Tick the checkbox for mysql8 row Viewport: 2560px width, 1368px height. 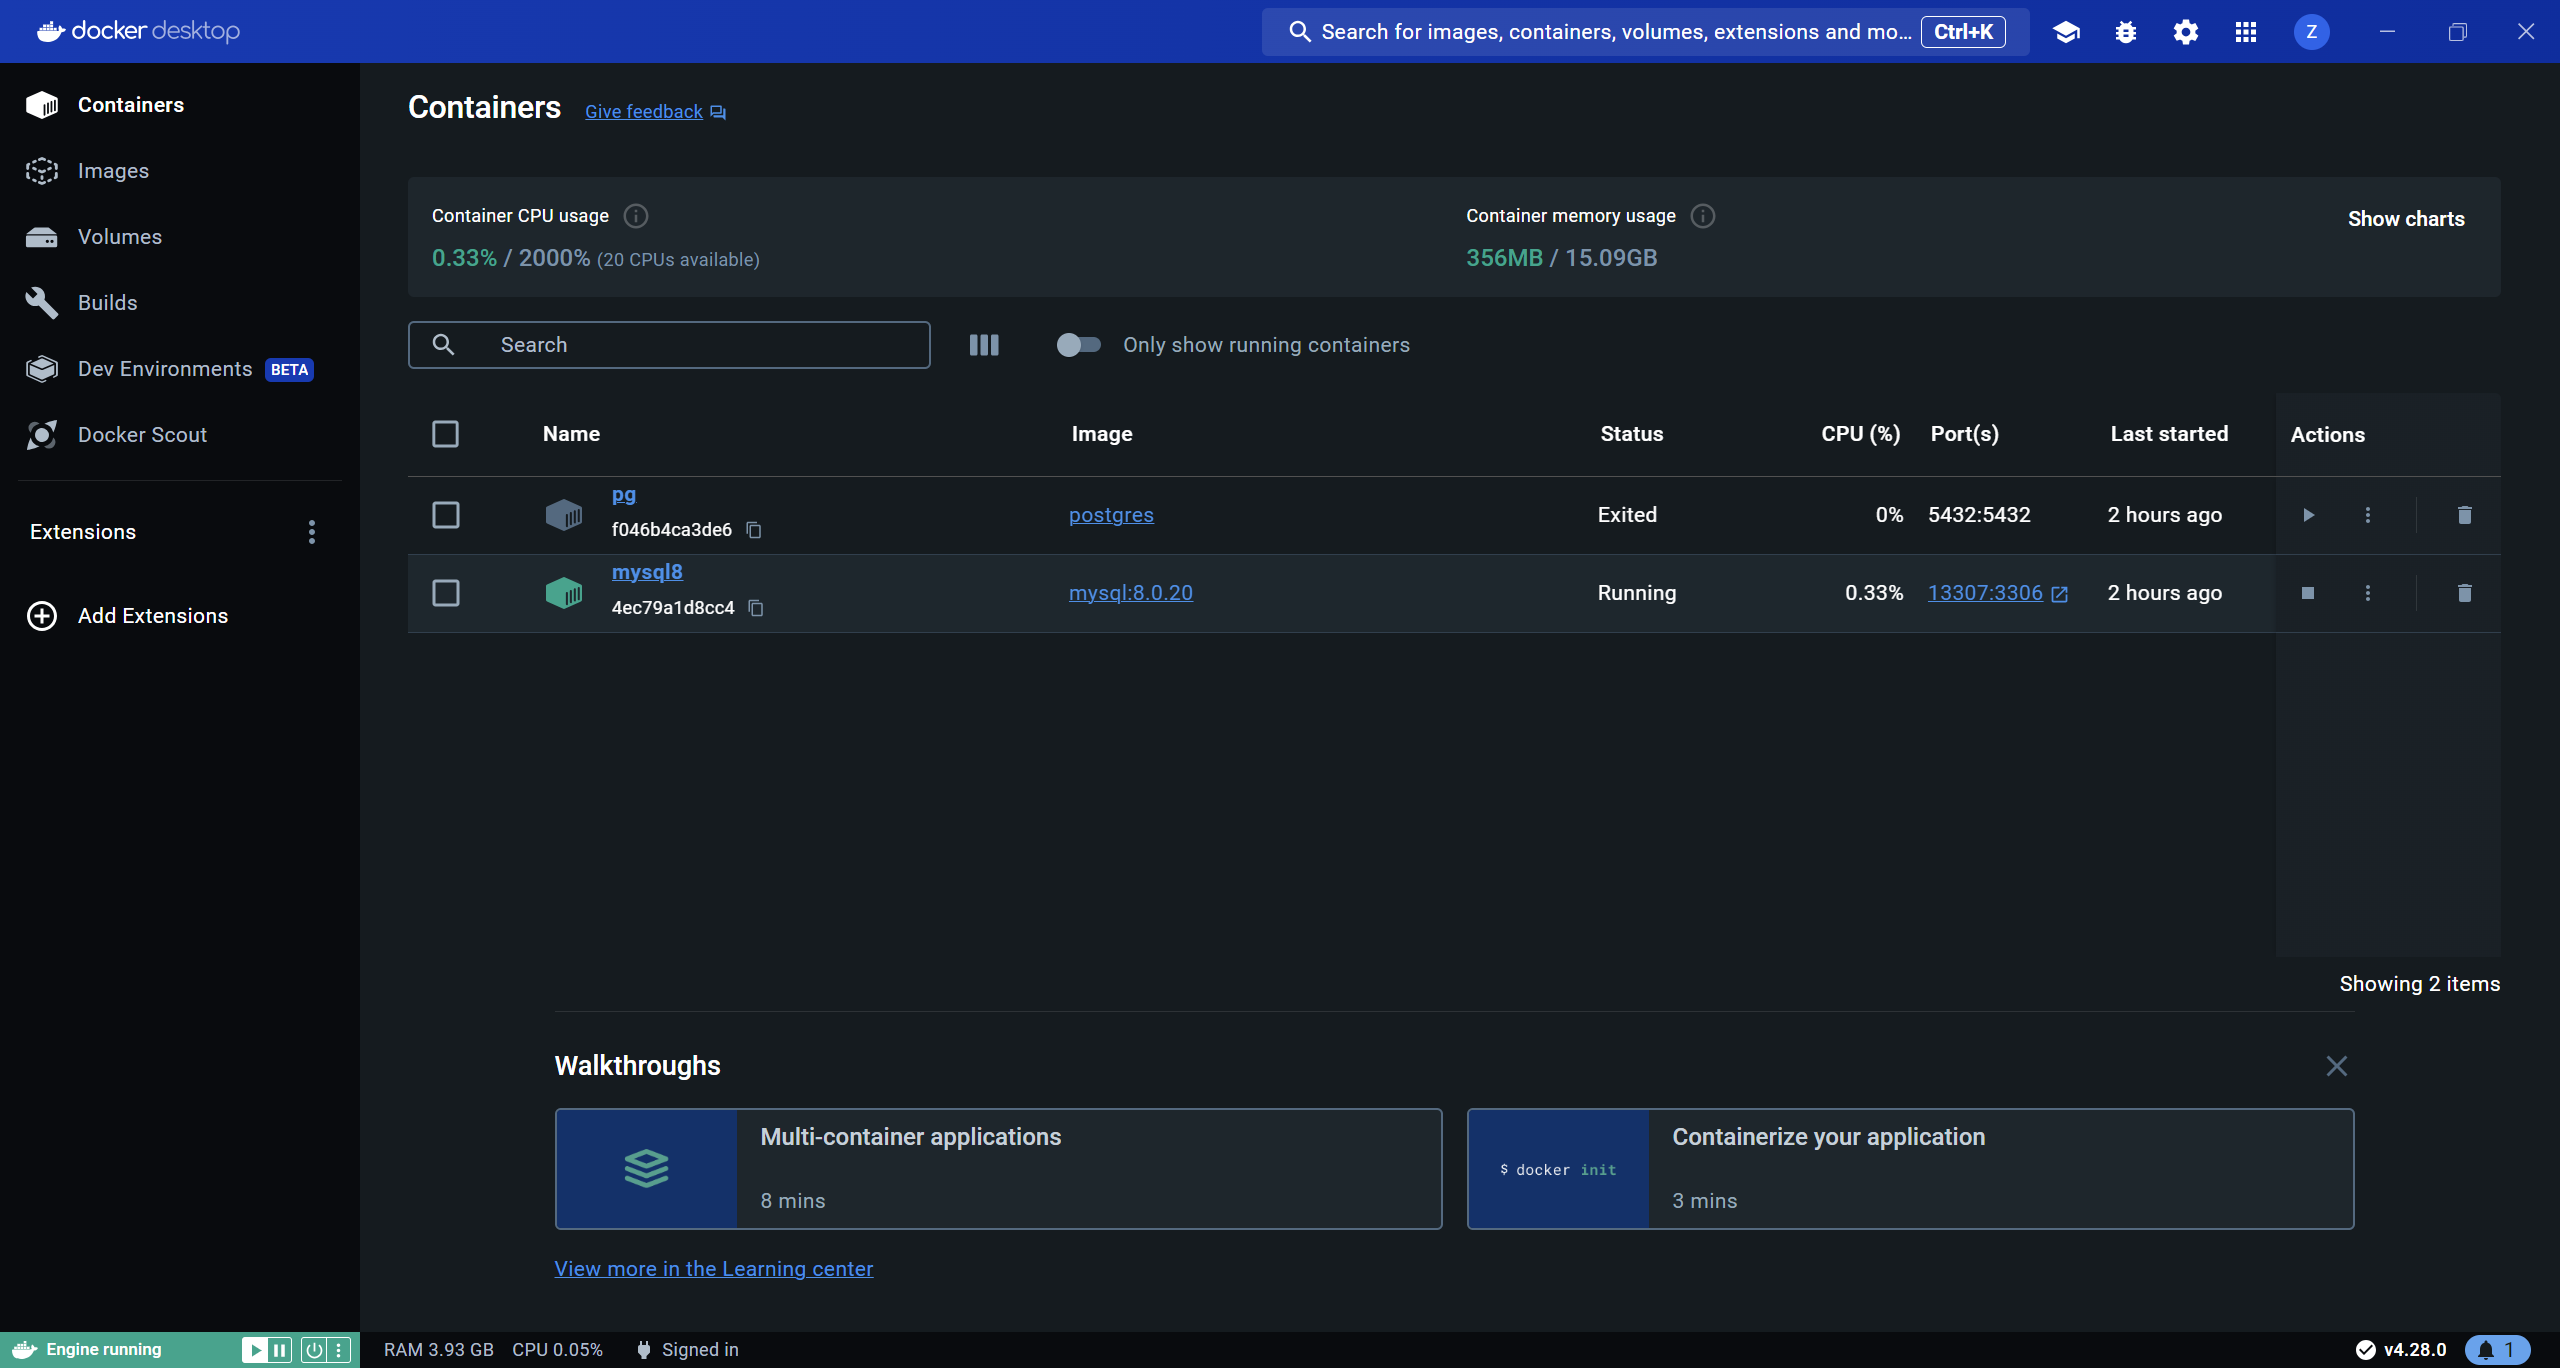point(445,593)
